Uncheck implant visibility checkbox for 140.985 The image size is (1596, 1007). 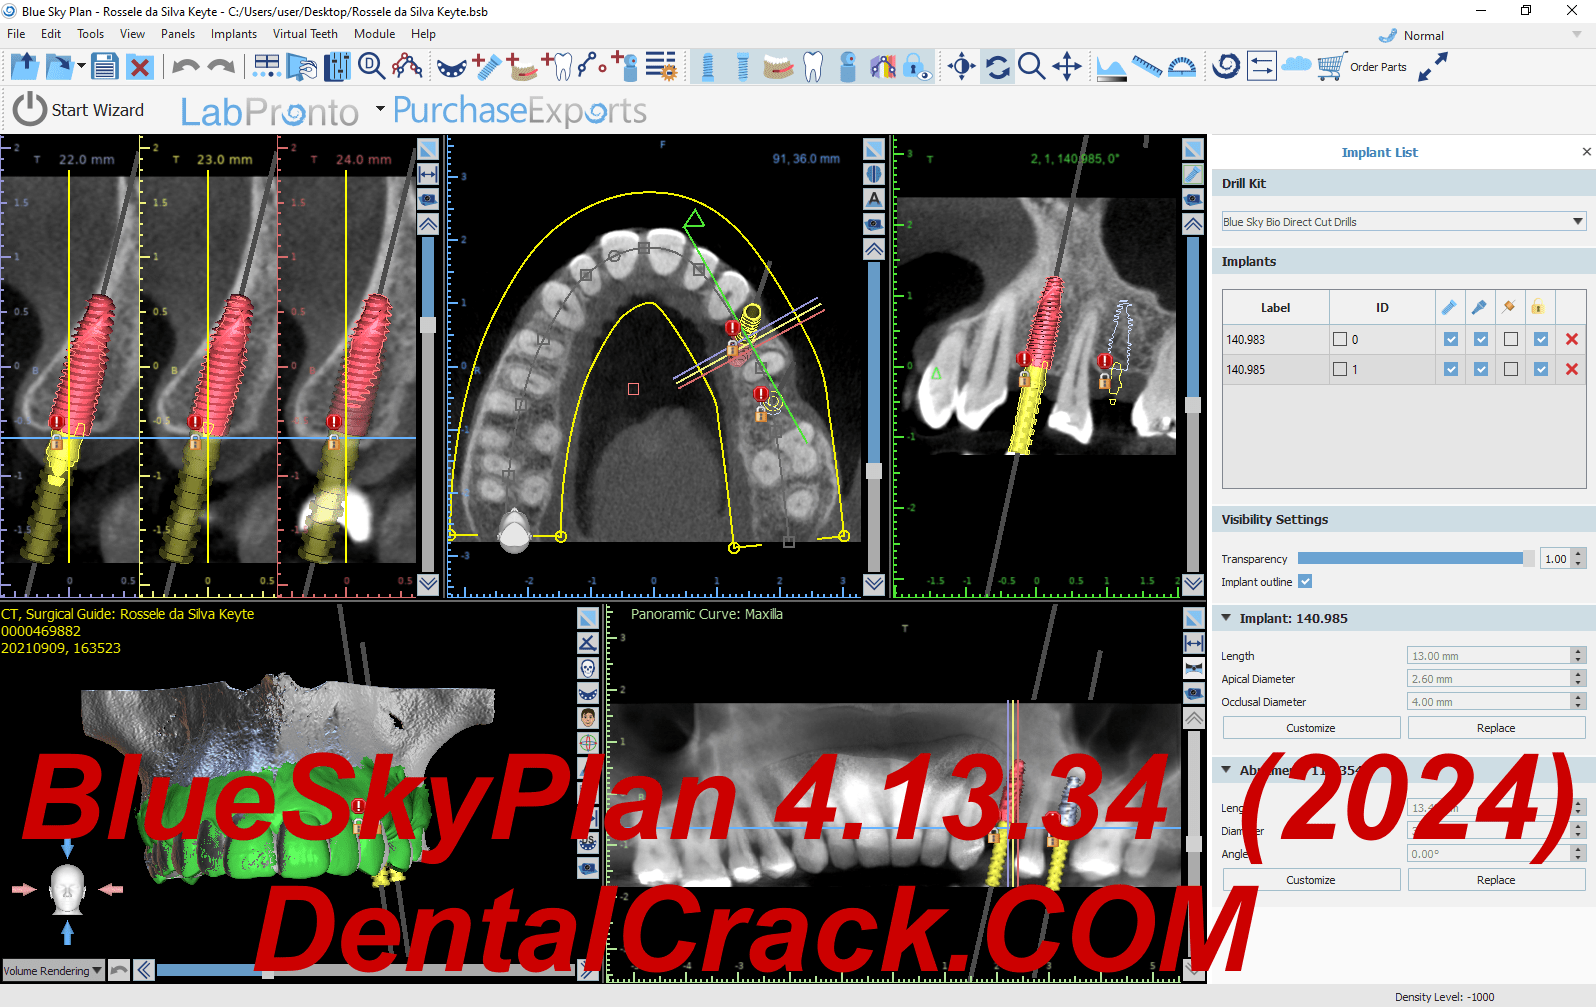(x=1451, y=369)
